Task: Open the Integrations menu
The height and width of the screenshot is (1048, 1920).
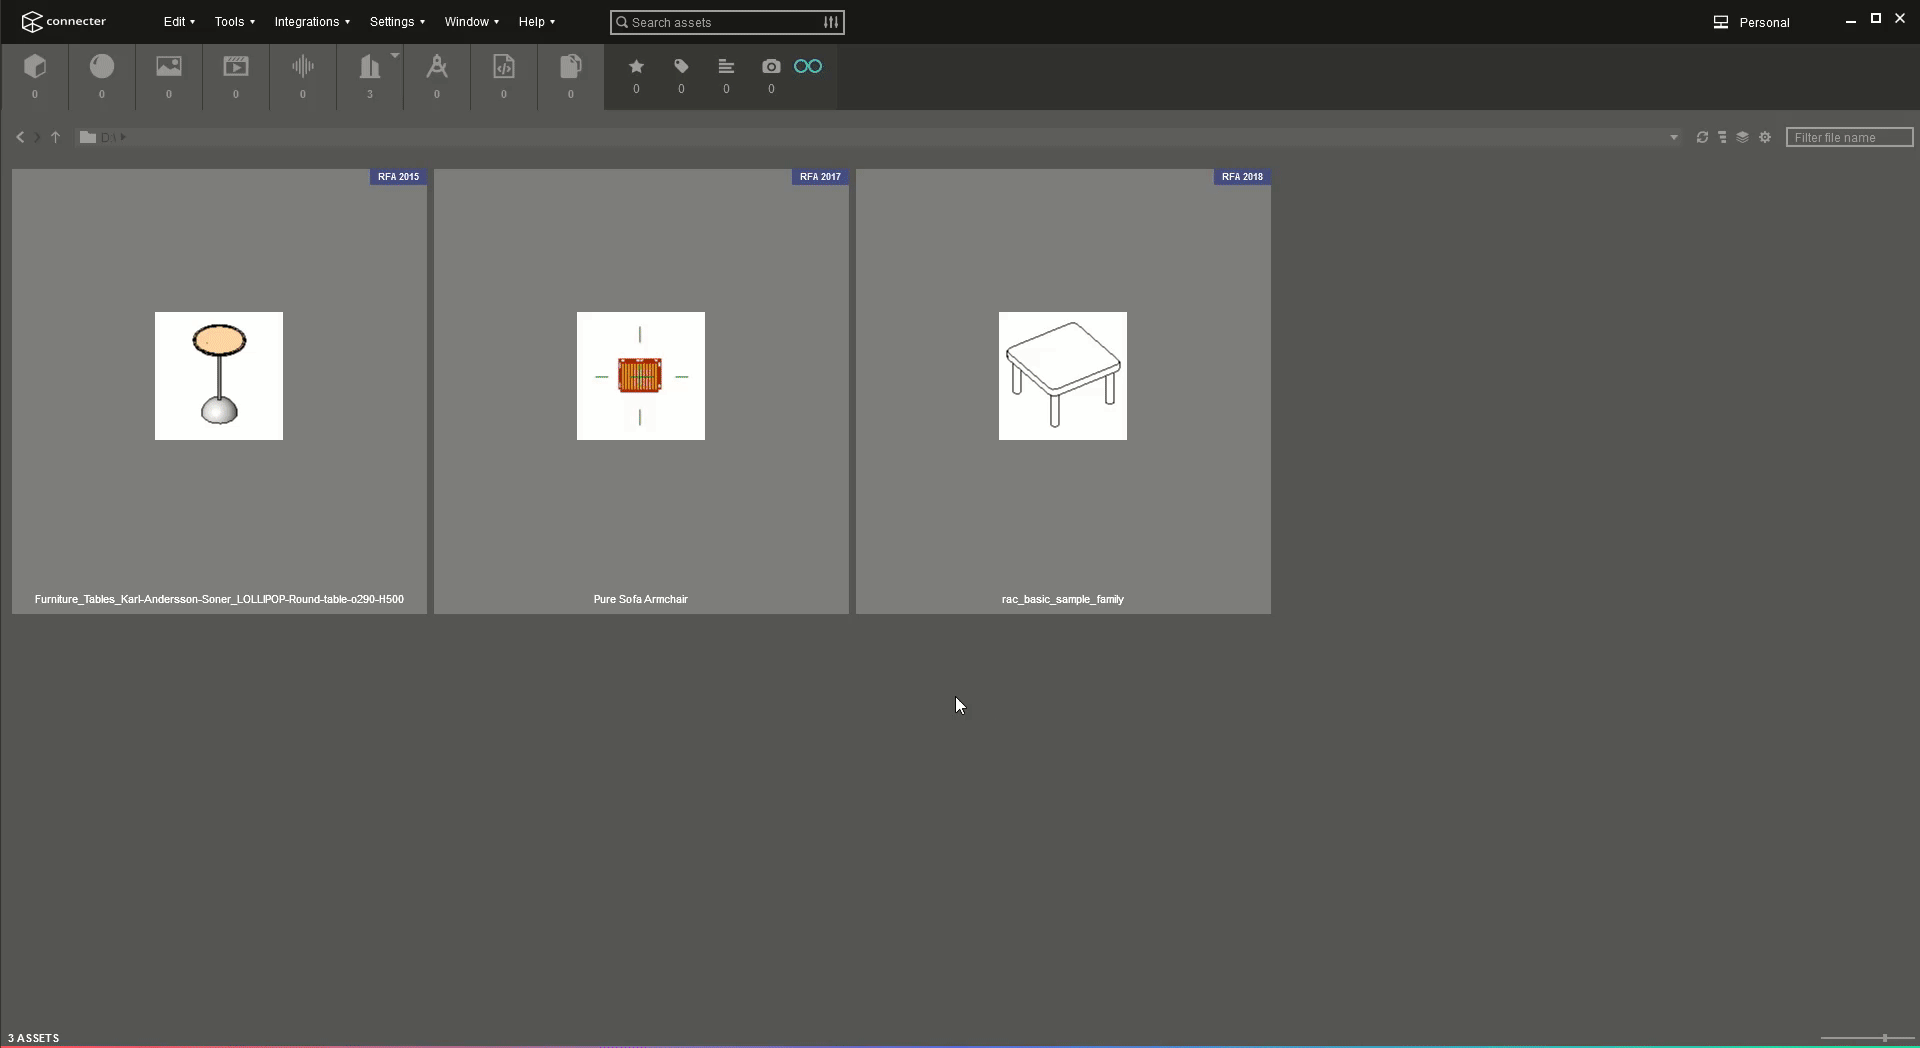Action: (x=312, y=22)
